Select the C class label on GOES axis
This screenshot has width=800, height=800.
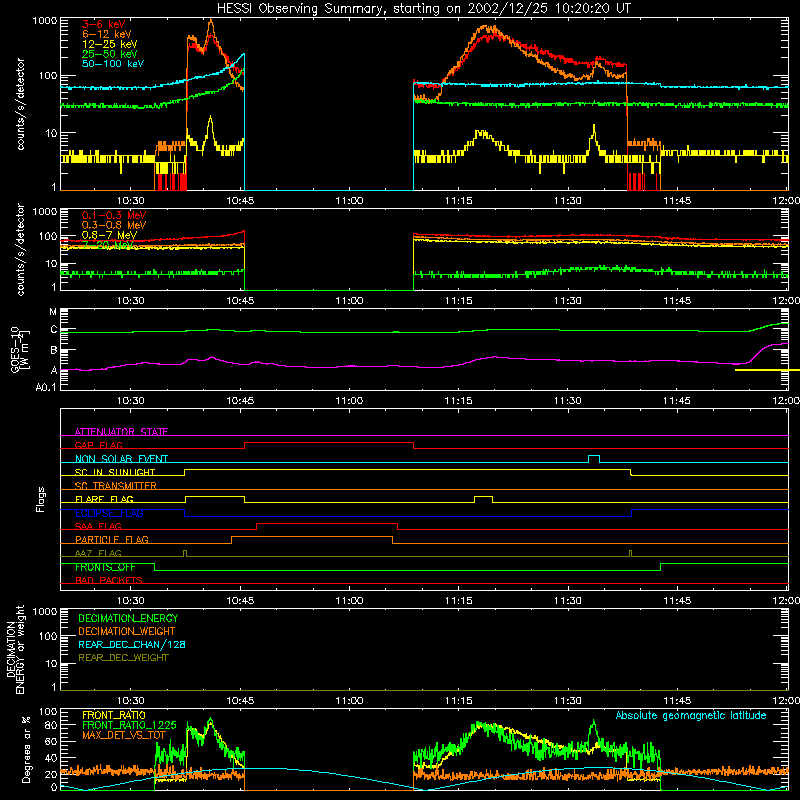coord(54,330)
